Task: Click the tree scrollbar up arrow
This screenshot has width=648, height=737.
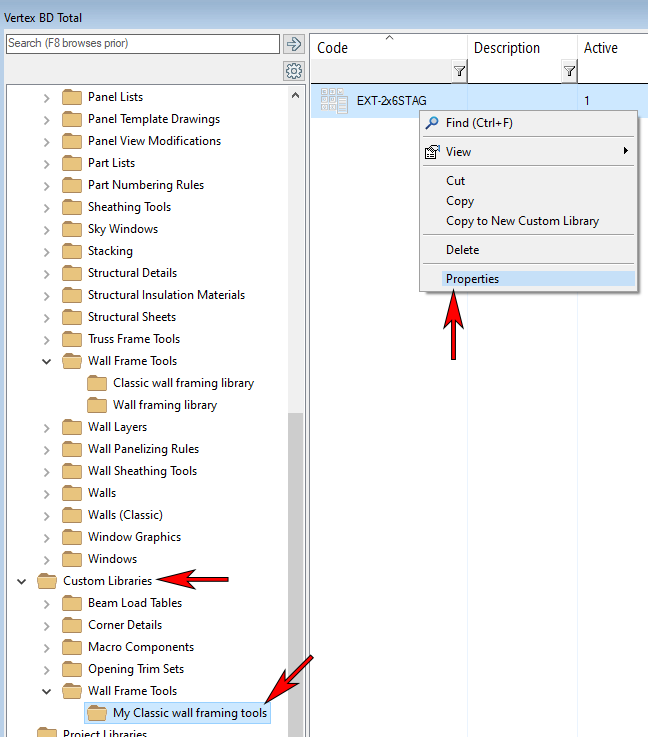Action: click(296, 95)
